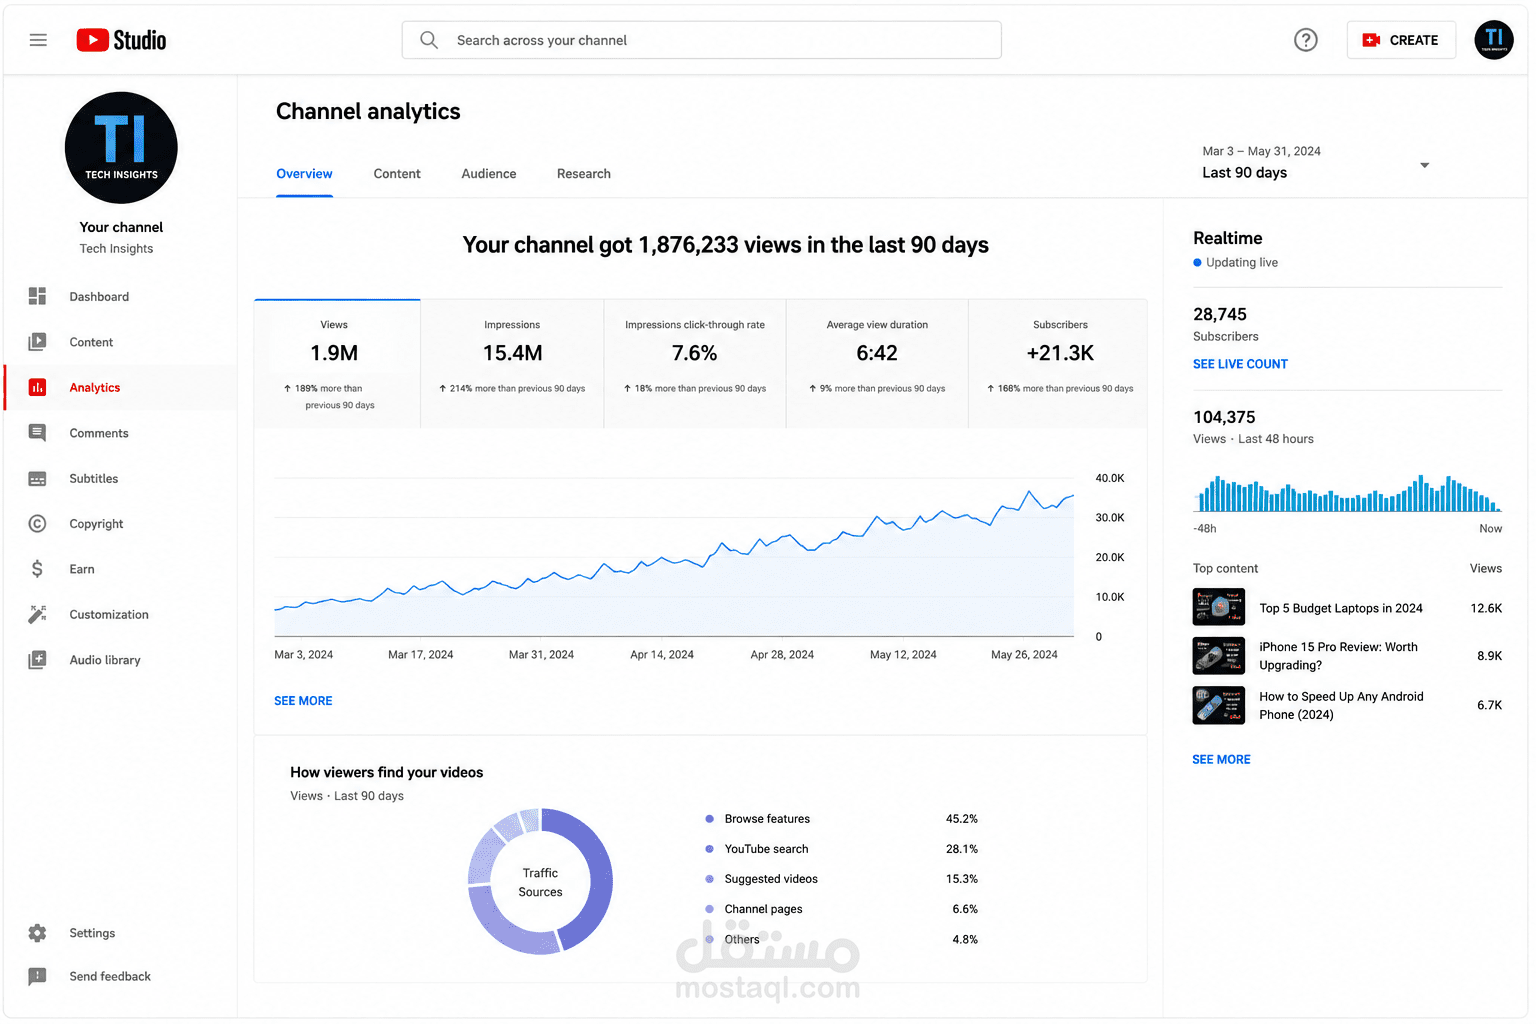Click the Analytics bar chart icon
This screenshot has width=1536, height=1024.
coord(37,387)
